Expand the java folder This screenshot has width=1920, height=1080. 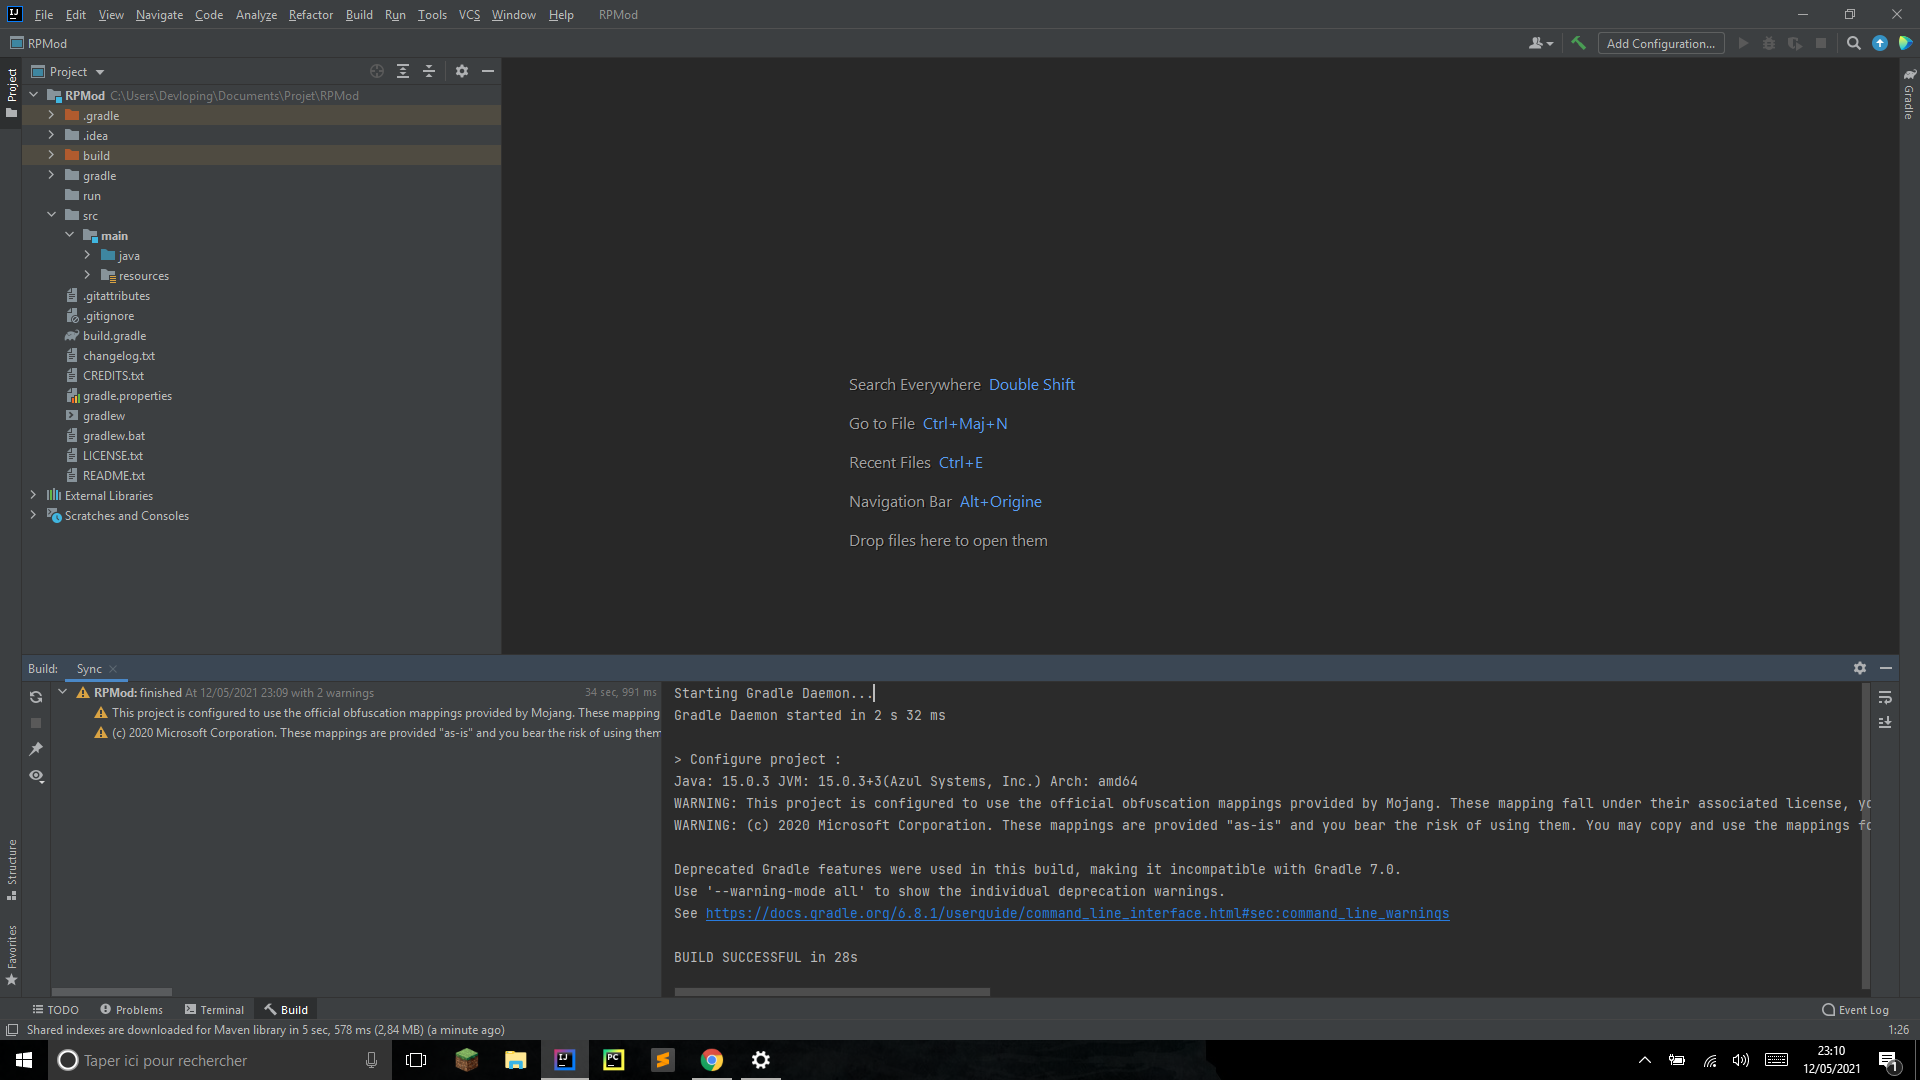(87, 255)
